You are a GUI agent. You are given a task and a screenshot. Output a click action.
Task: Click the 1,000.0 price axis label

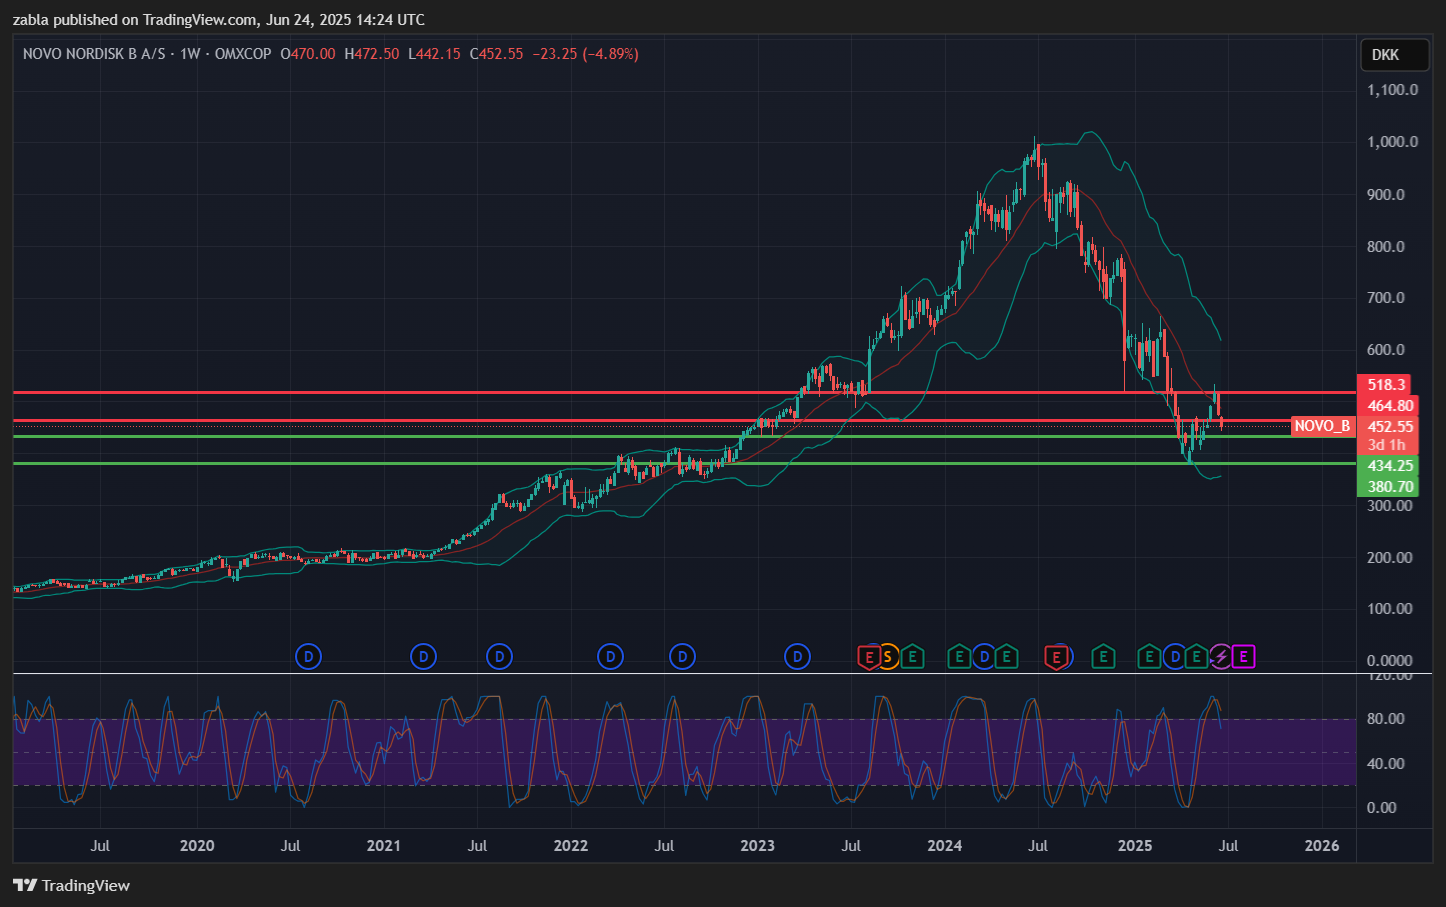[1393, 142]
